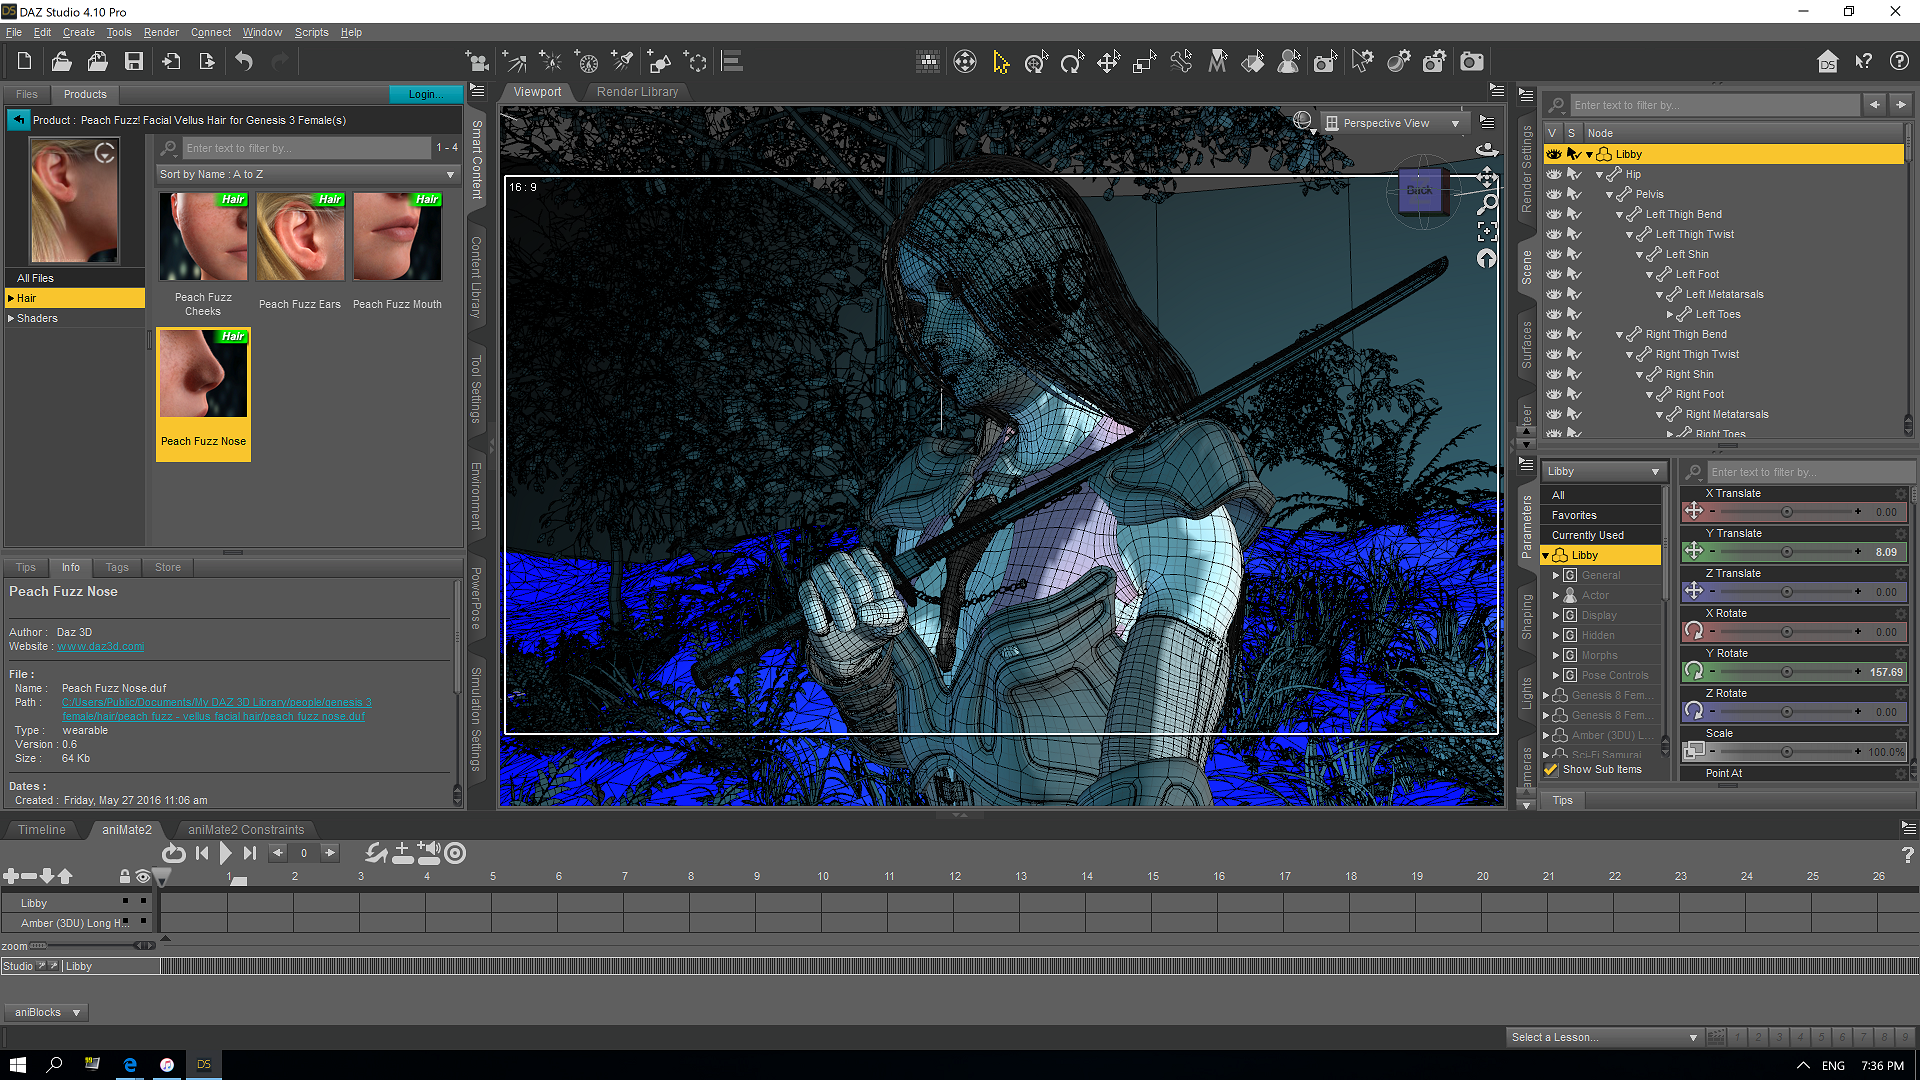Go back from Peach Fuzz product
The image size is (1920, 1080).
tap(19, 120)
